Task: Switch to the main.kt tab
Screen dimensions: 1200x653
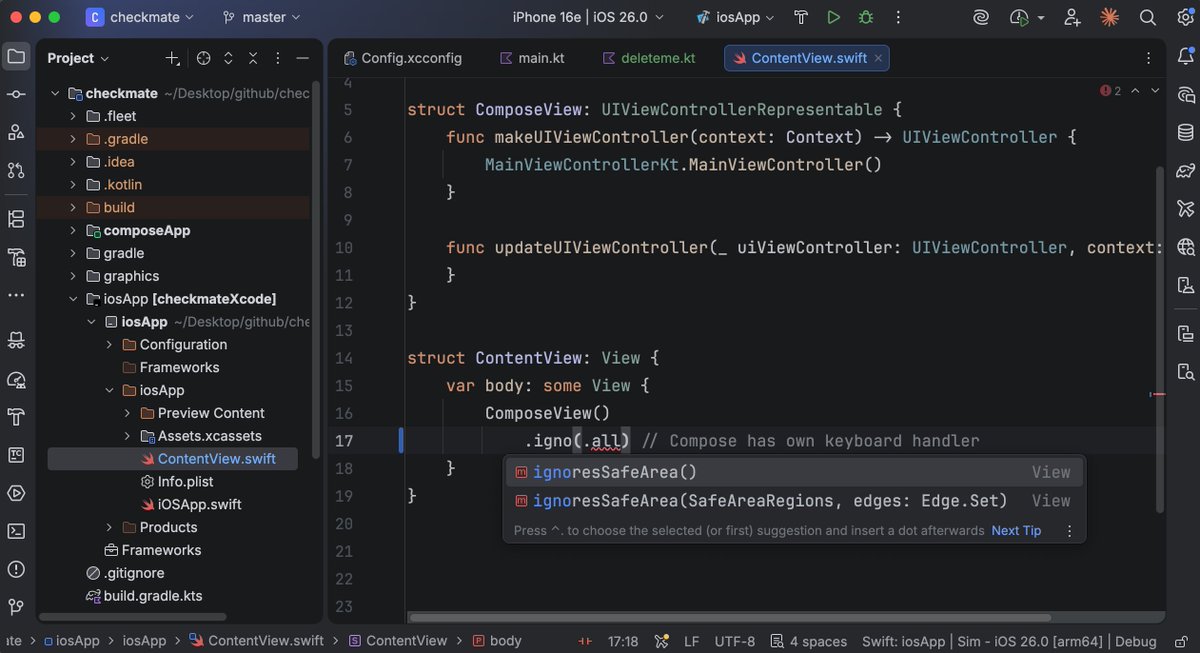Action: pos(532,58)
